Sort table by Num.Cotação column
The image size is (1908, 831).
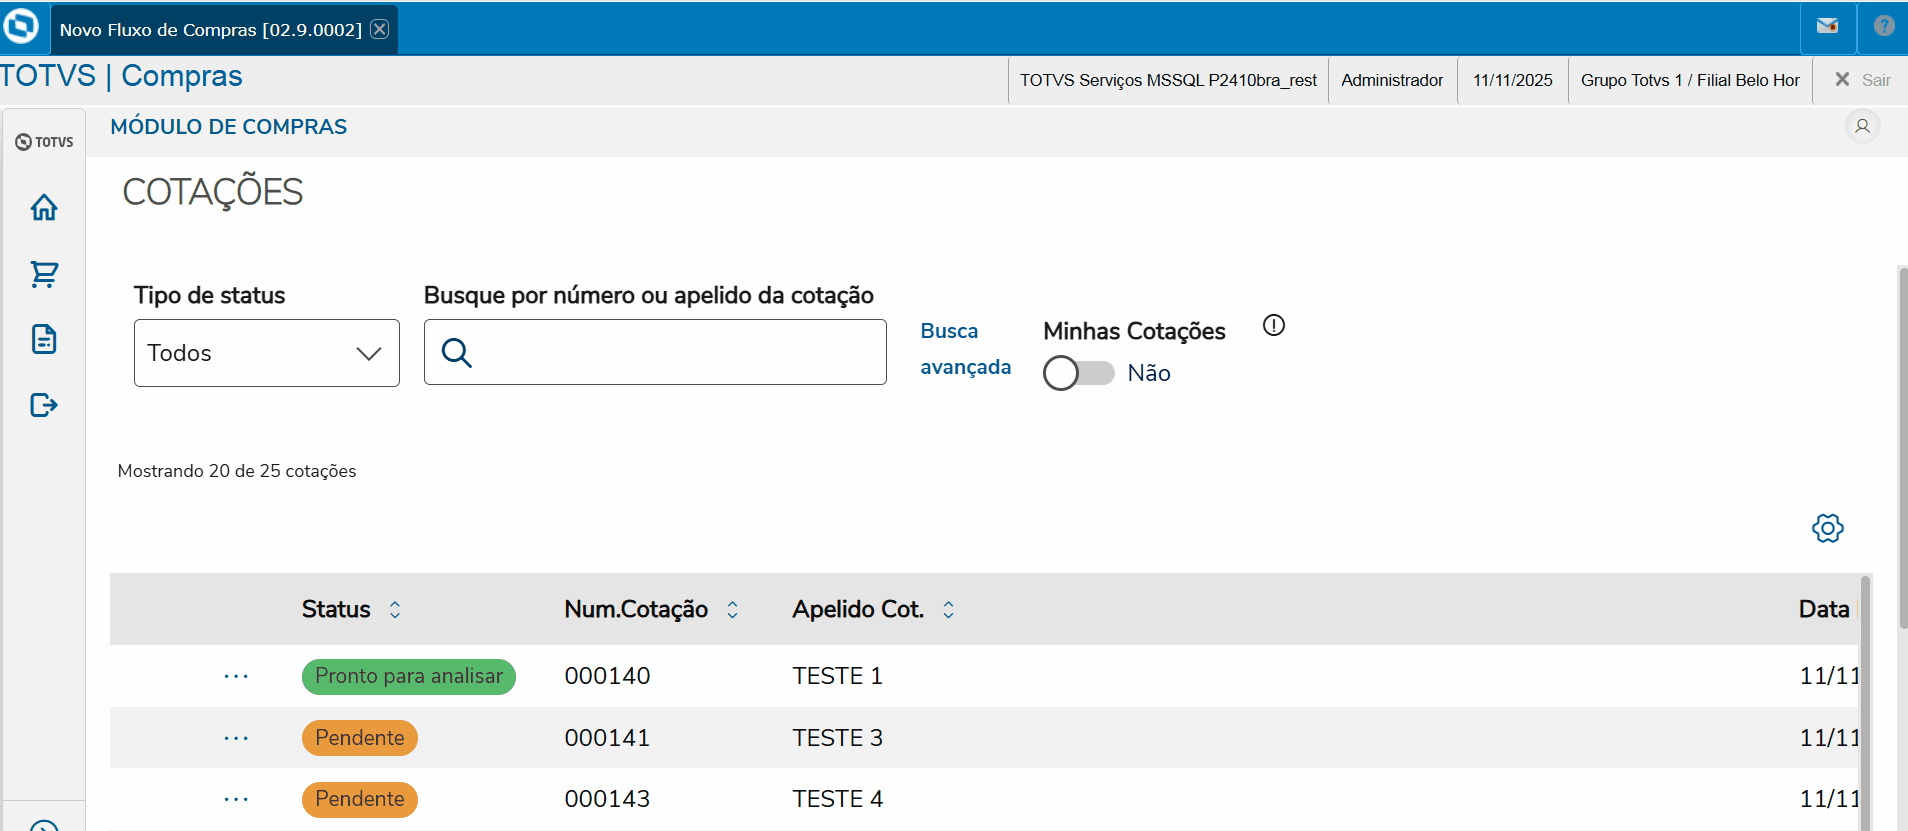[x=733, y=610]
